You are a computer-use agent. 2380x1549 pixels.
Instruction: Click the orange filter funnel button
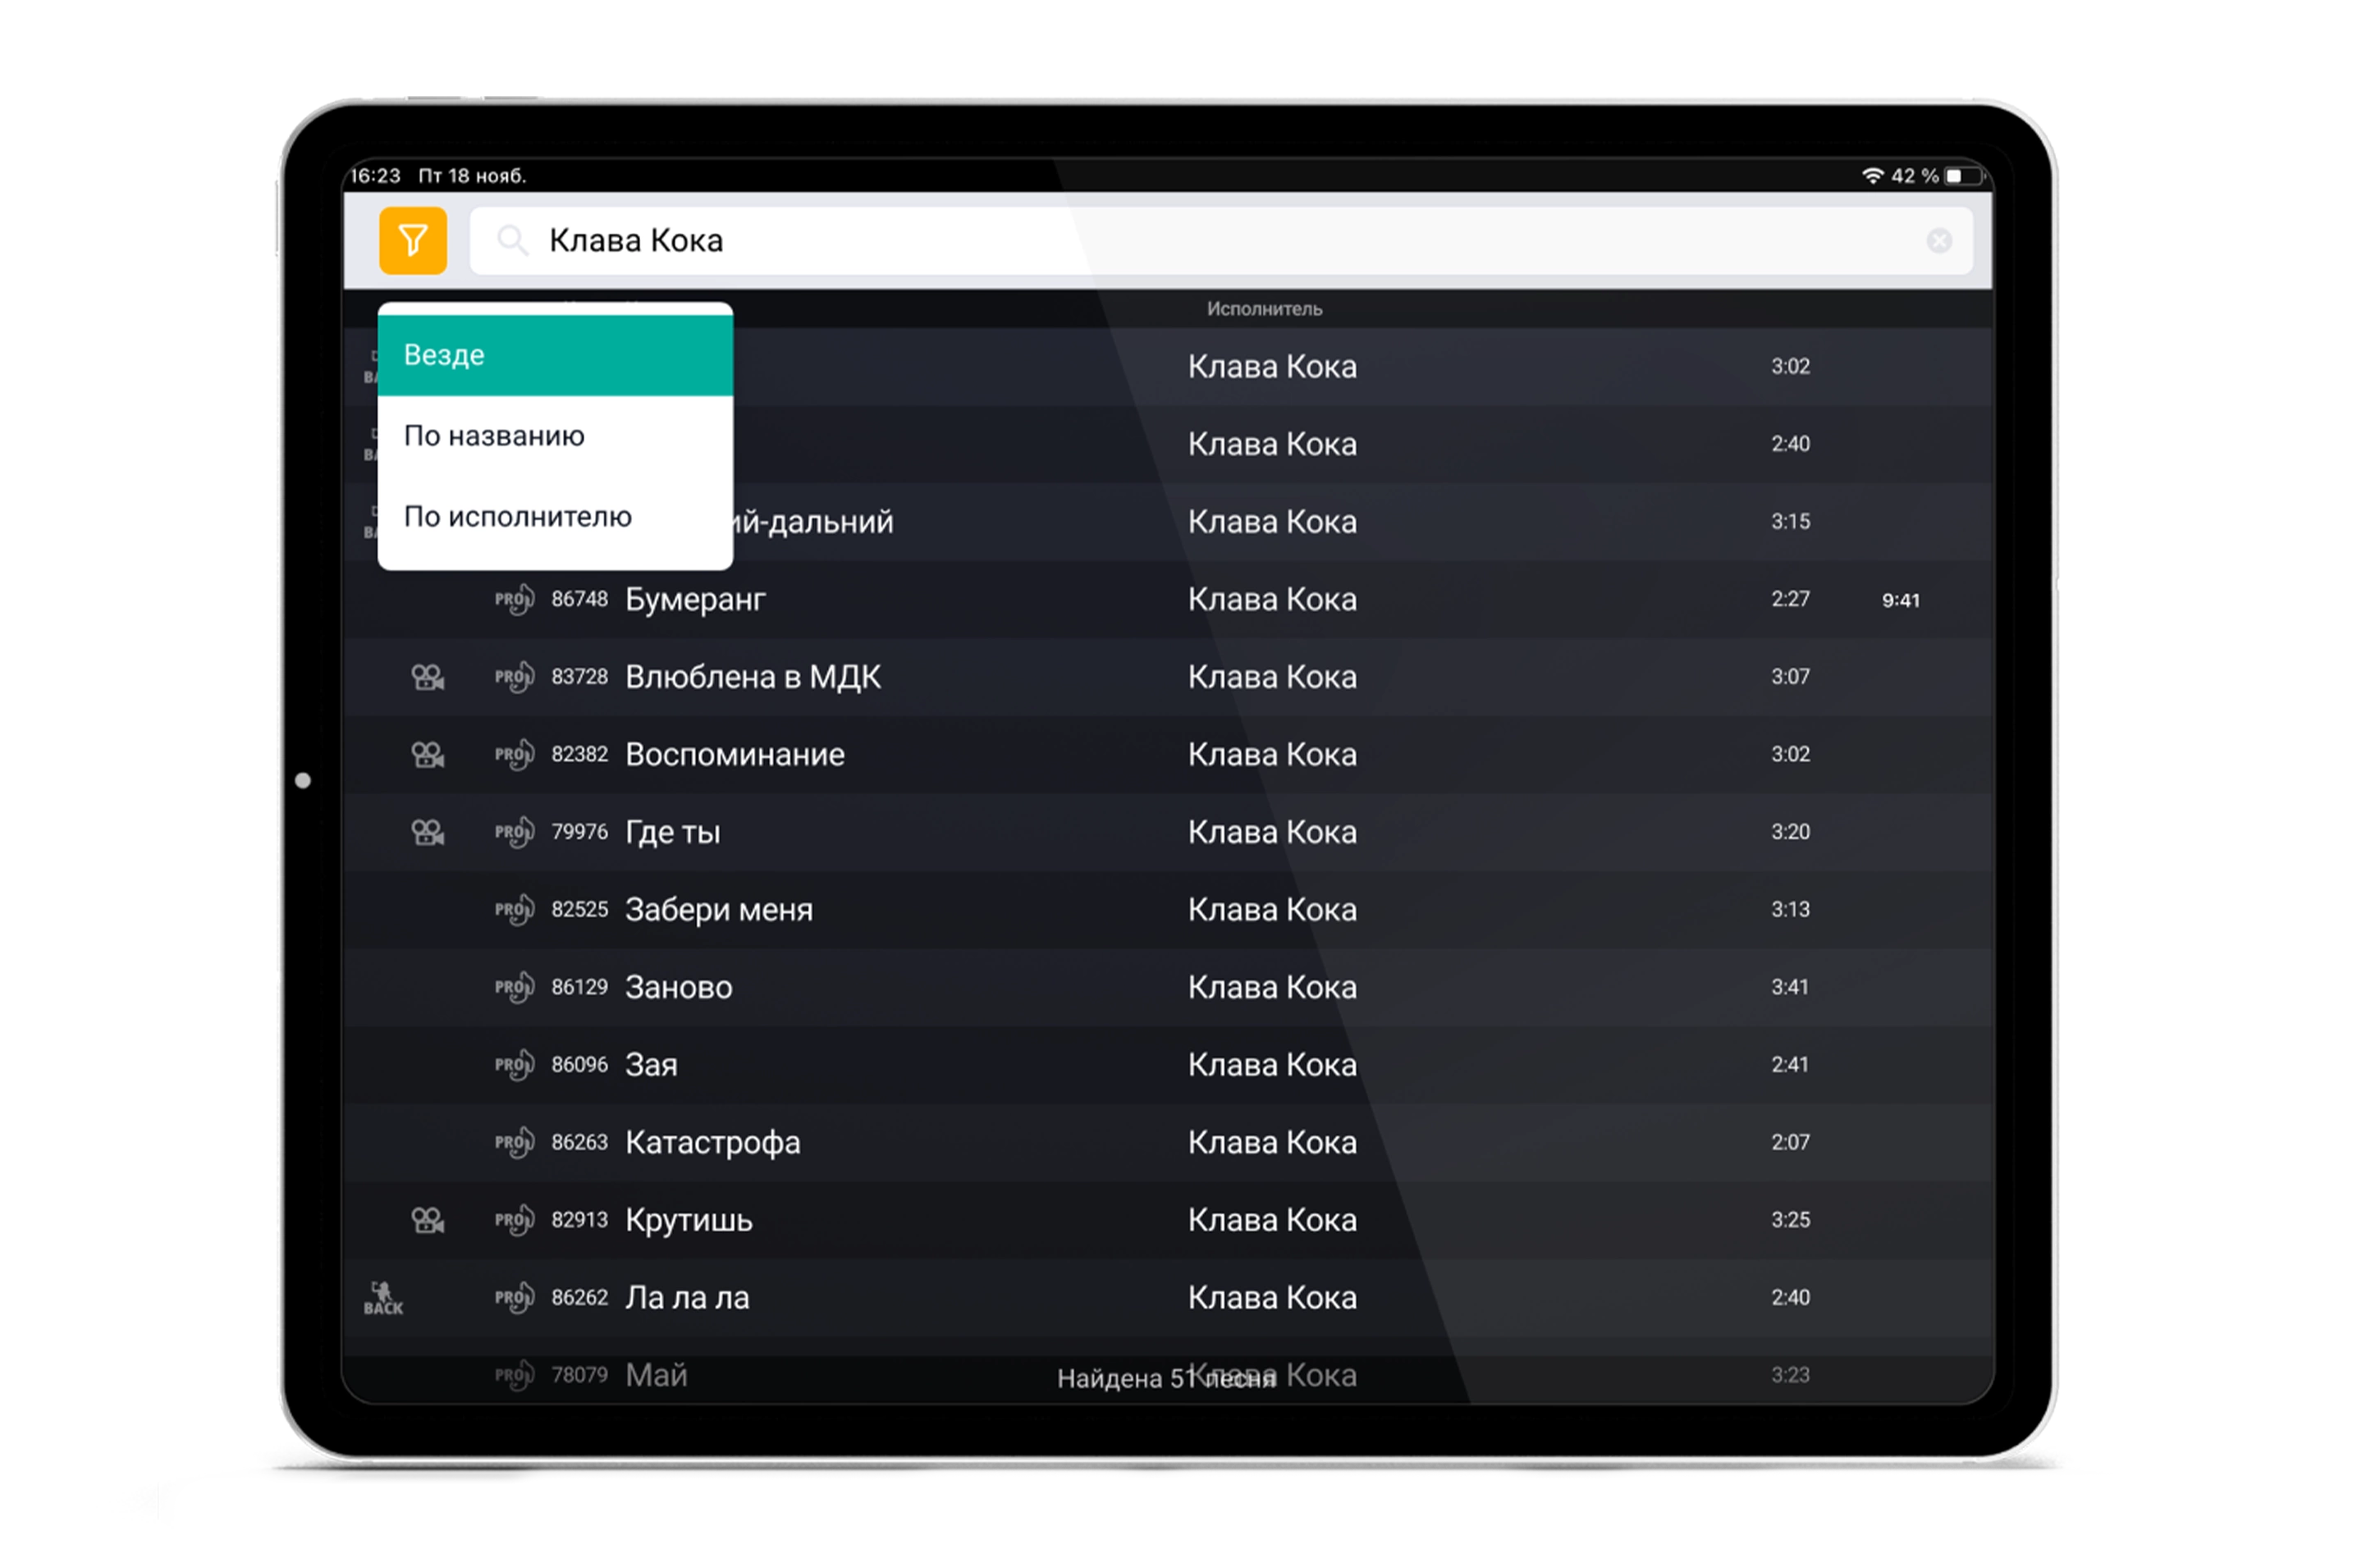[x=412, y=240]
